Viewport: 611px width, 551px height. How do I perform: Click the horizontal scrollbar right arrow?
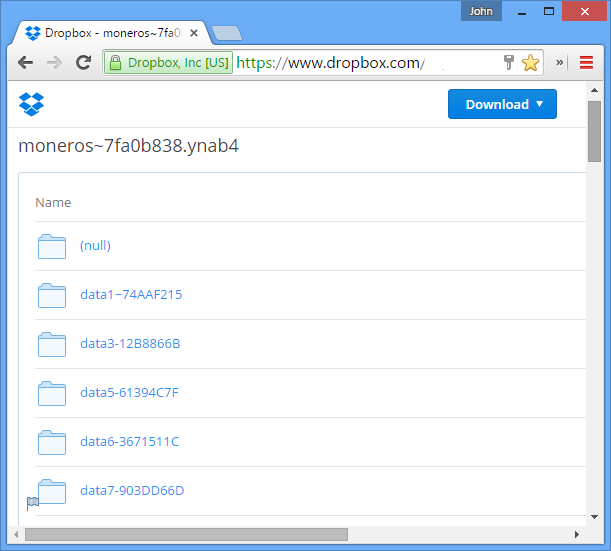pos(577,534)
